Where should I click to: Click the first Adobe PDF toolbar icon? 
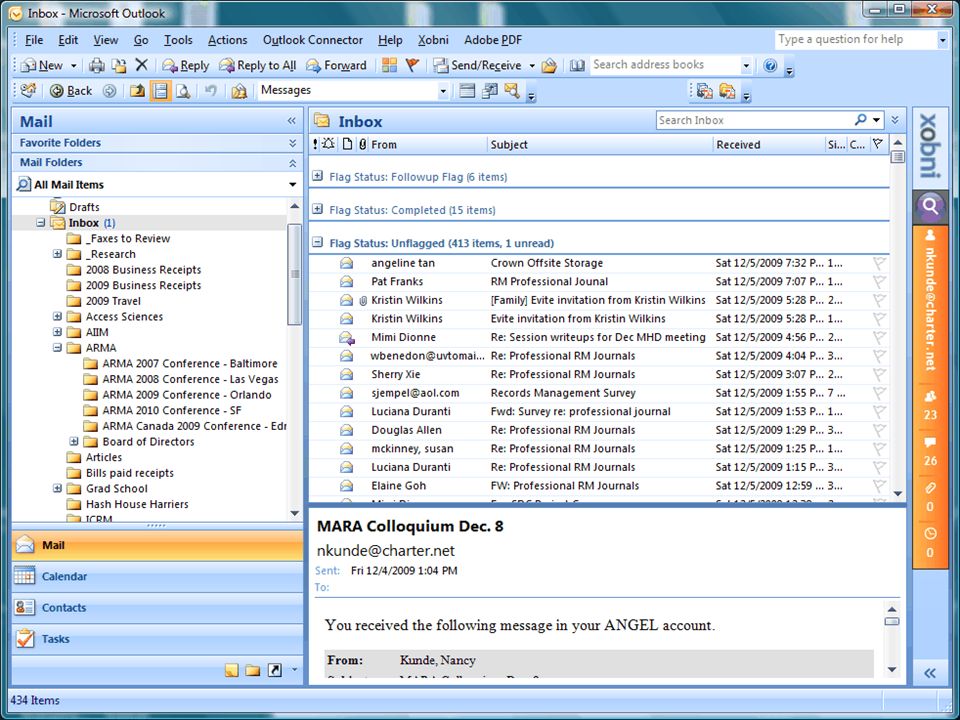[x=704, y=91]
